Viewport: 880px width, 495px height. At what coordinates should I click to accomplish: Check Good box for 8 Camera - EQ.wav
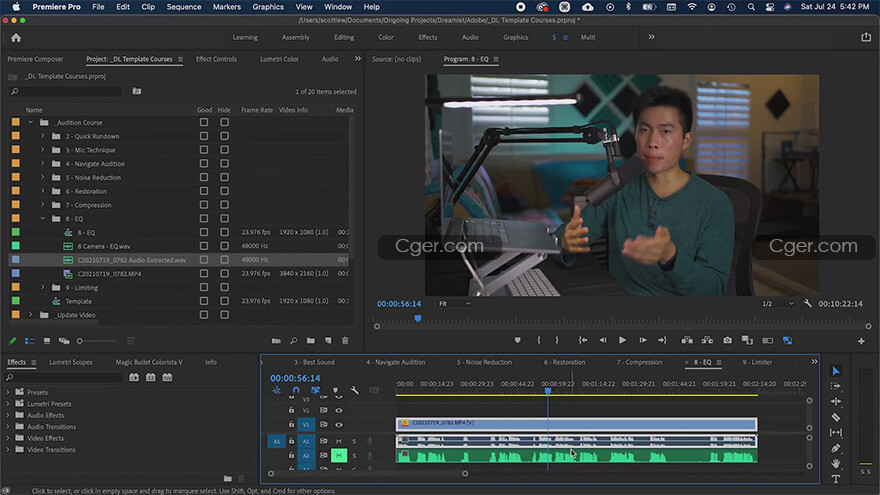coord(204,246)
